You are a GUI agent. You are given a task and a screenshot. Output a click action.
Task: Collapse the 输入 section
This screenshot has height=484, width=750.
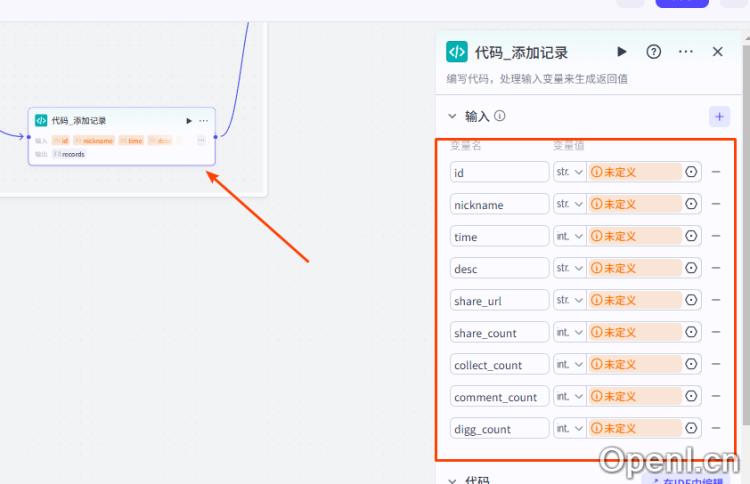pyautogui.click(x=452, y=116)
